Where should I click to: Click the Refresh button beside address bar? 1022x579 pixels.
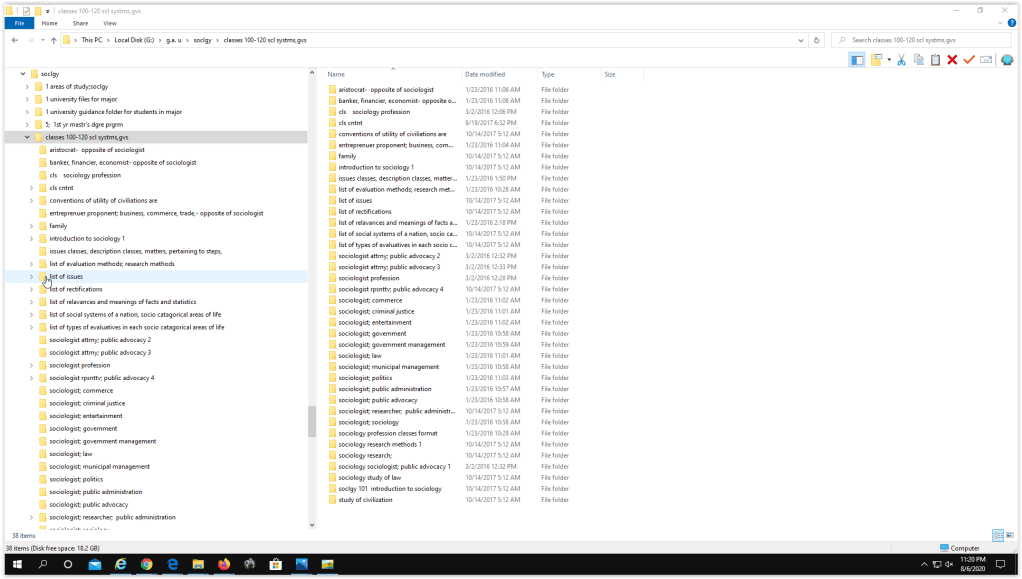(817, 40)
